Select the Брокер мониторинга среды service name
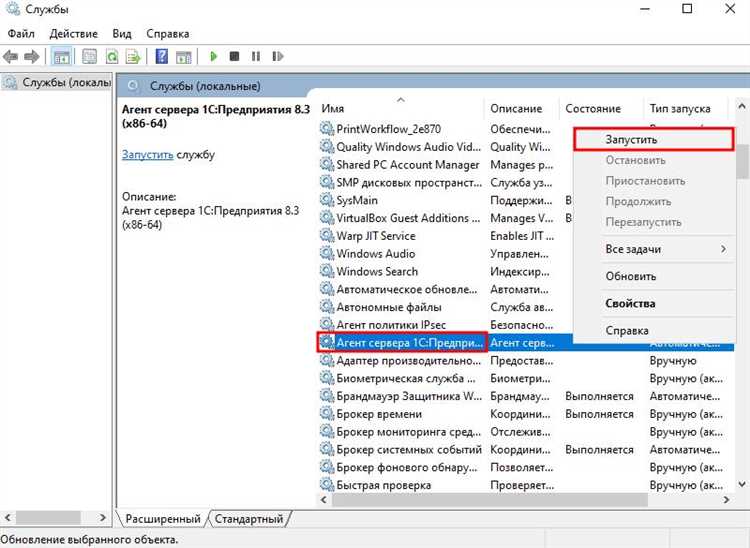This screenshot has height=548, width=750. (408, 432)
